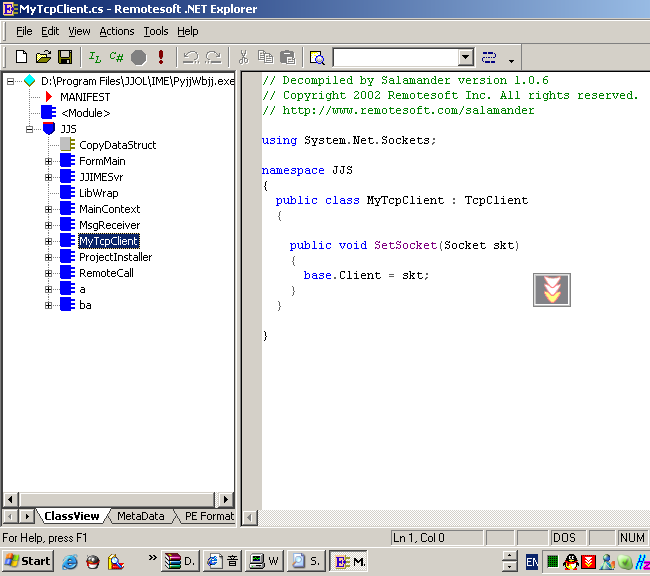Switch to the MetaData tab
Image resolution: width=650 pixels, height=576 pixels.
coord(140,516)
